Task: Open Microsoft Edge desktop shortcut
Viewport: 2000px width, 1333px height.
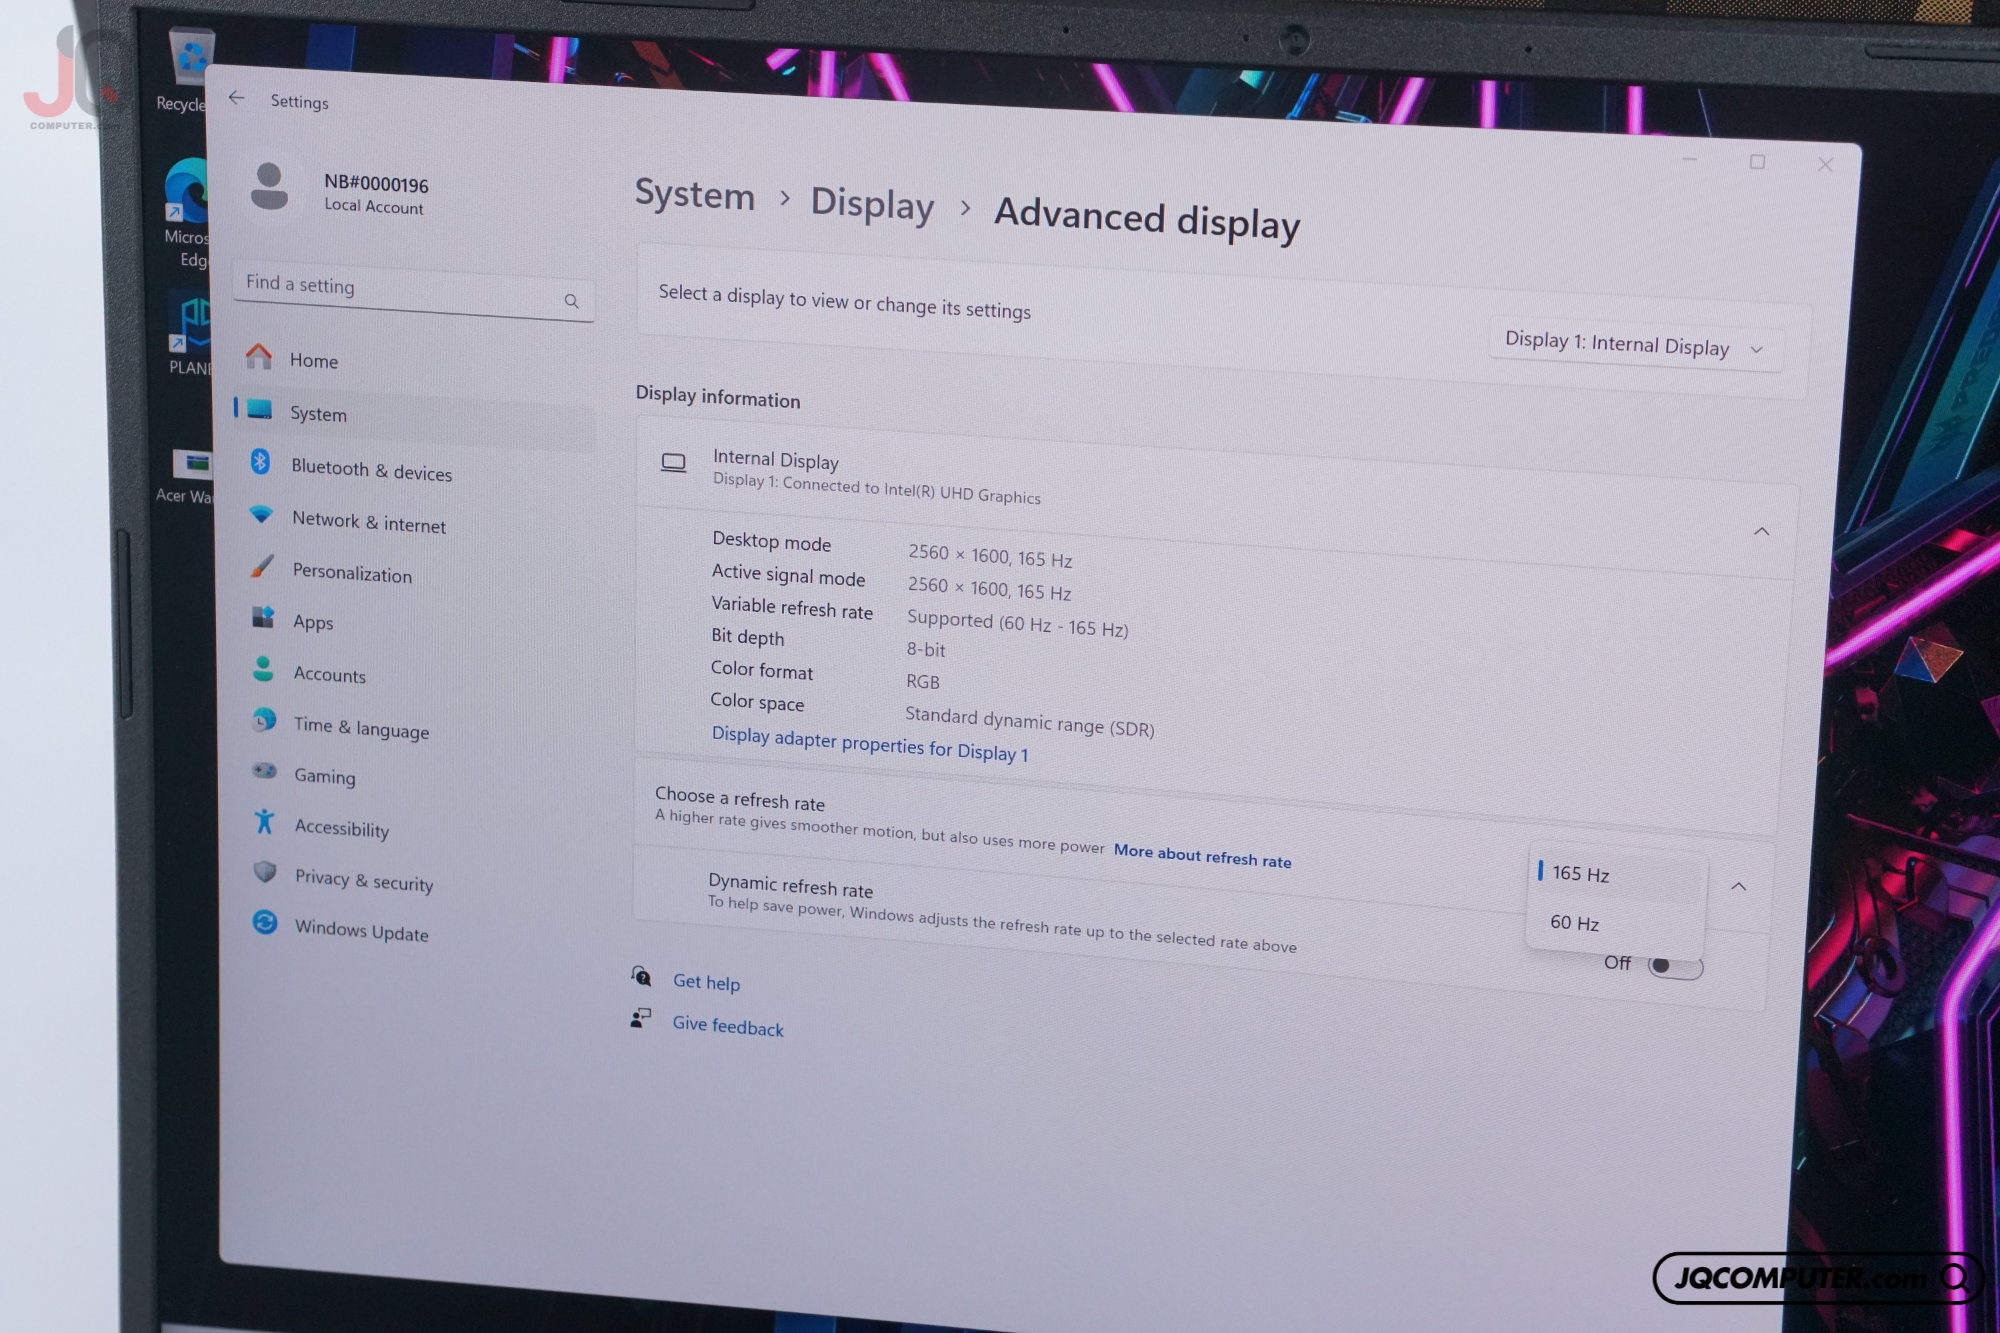Action: (187, 212)
